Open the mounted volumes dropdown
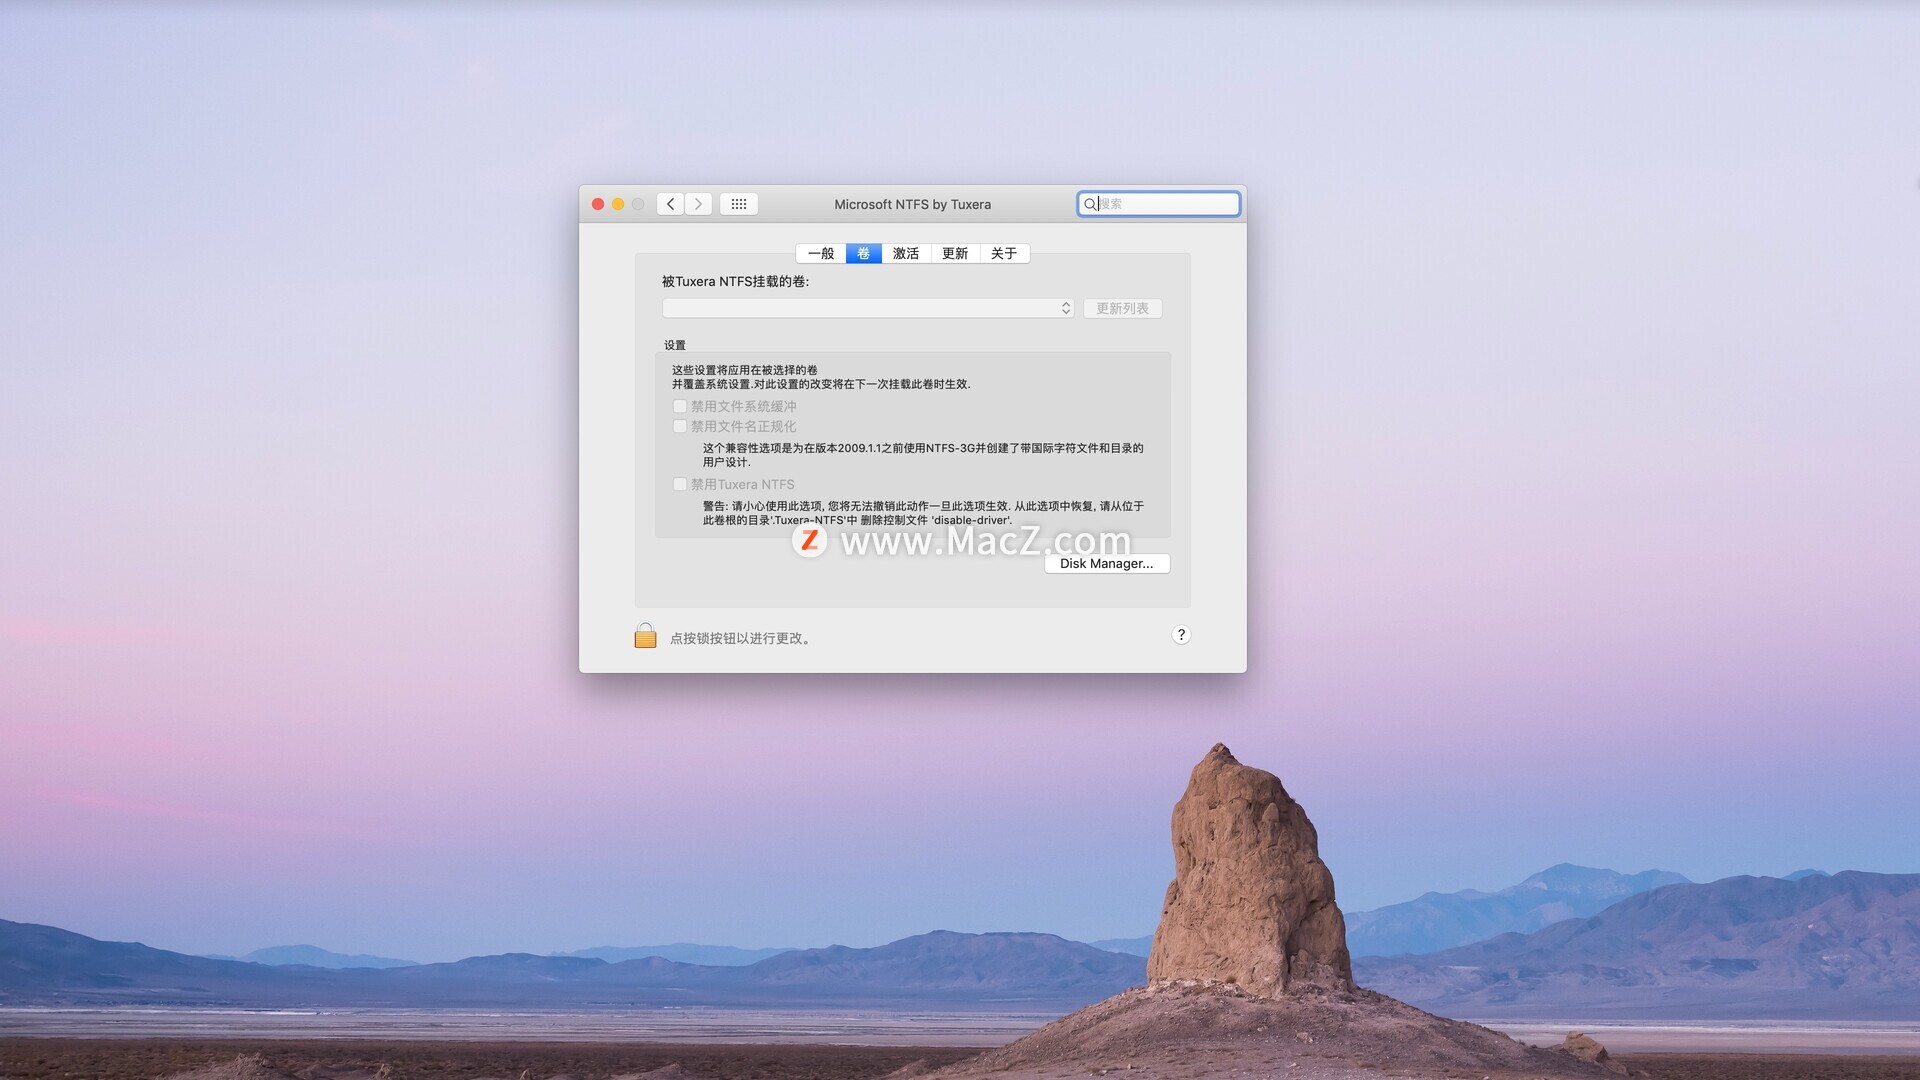Viewport: 1920px width, 1080px height. pos(868,308)
